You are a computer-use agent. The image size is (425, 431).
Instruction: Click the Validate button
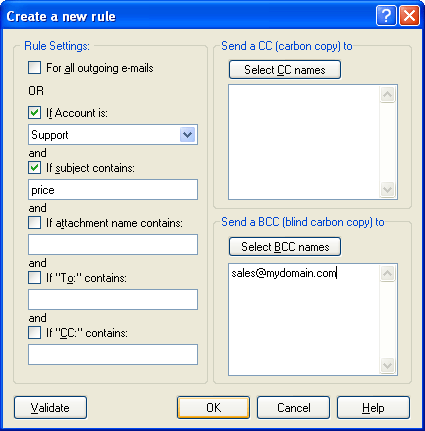pos(50,408)
